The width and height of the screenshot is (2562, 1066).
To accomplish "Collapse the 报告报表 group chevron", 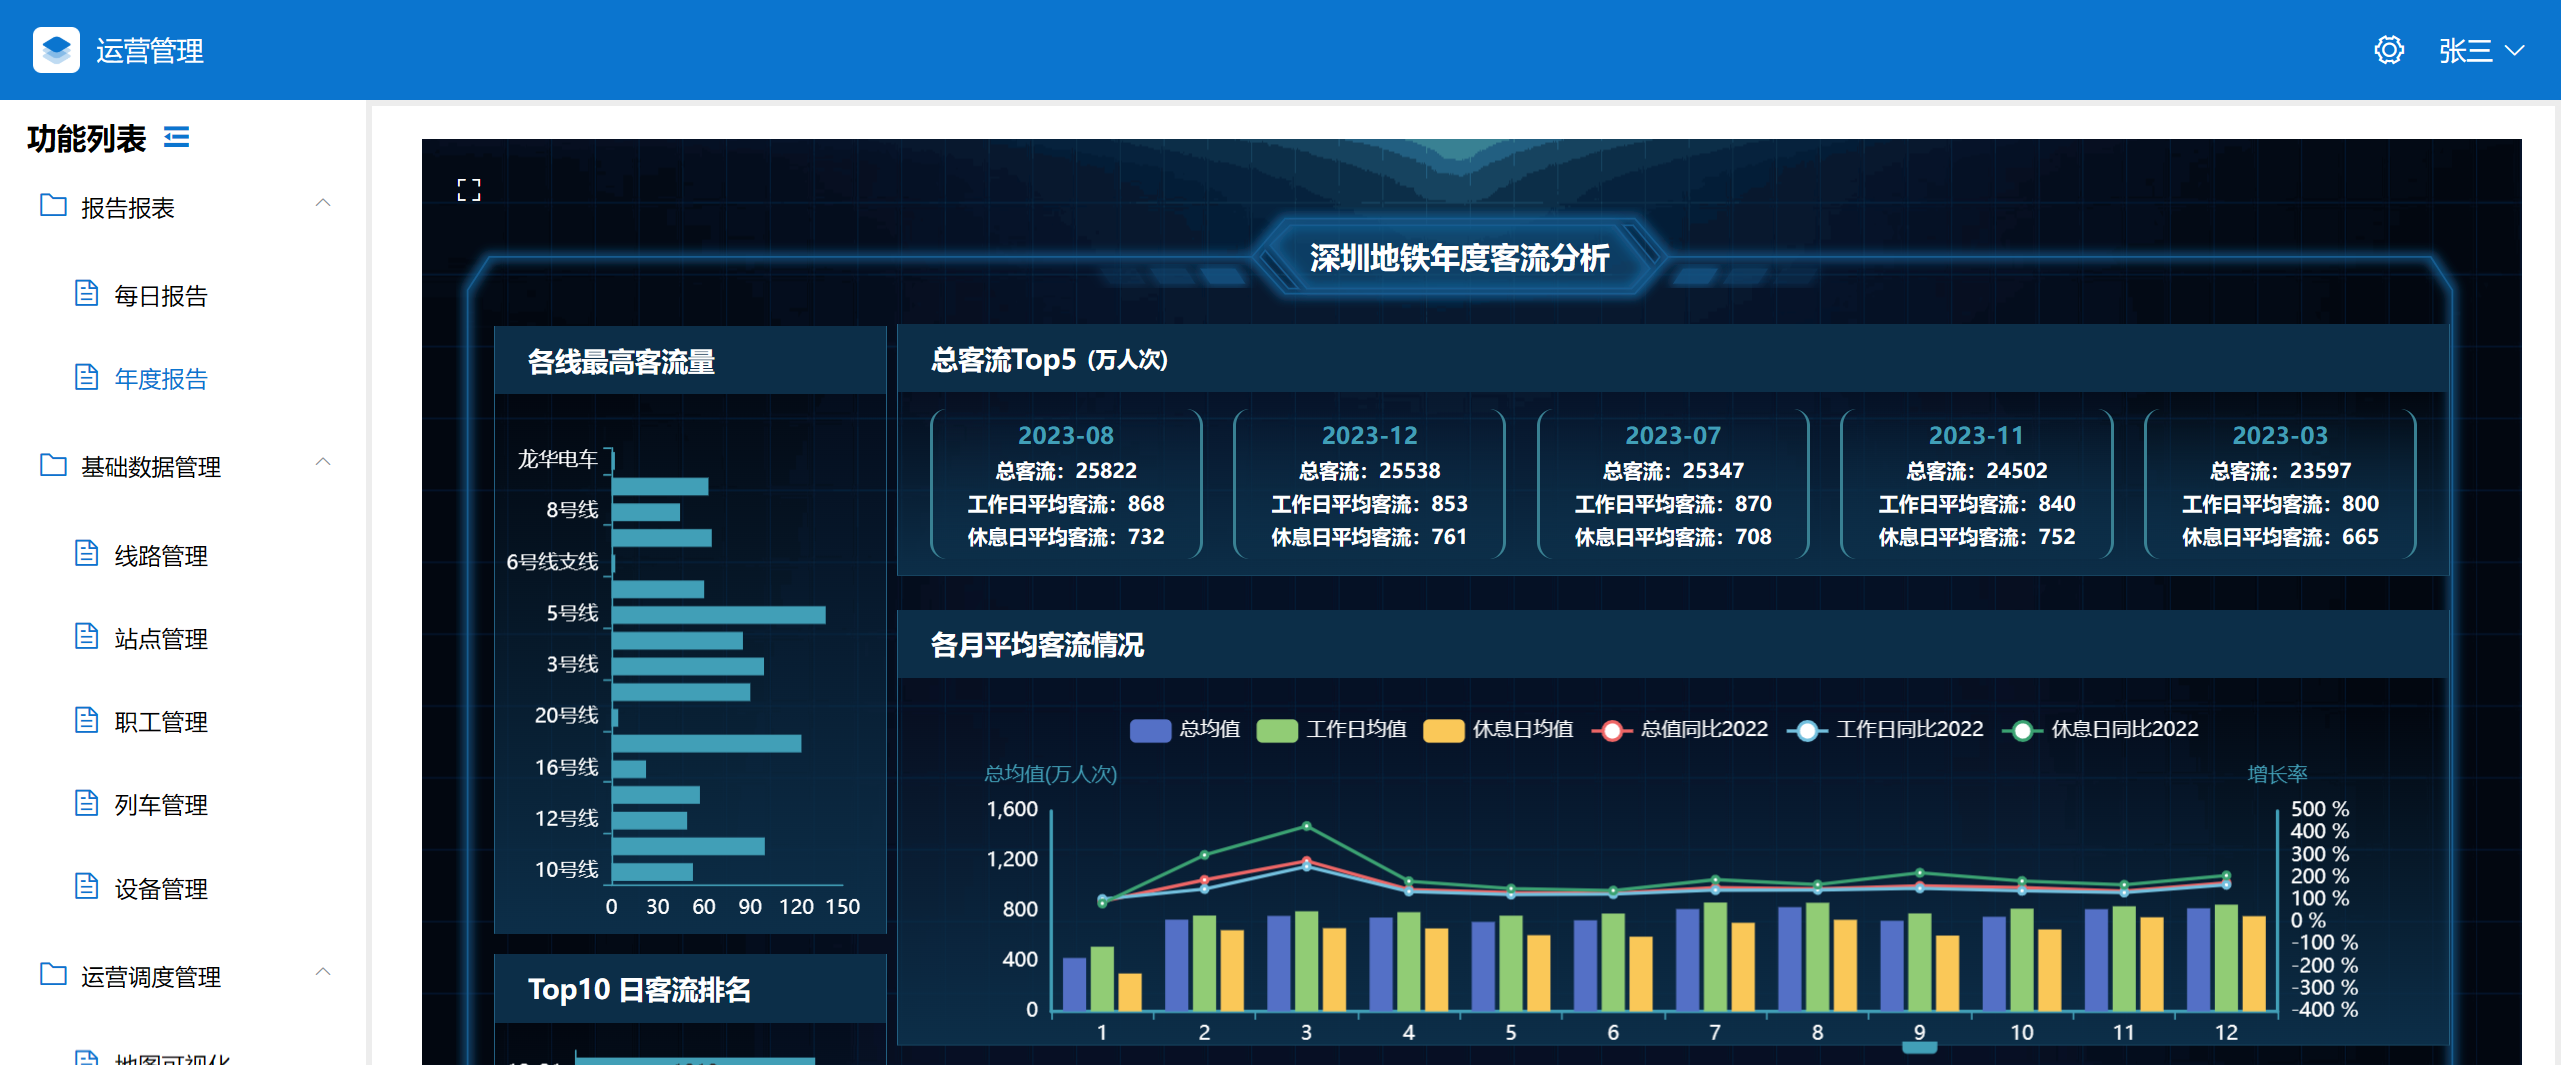I will 323,203.
